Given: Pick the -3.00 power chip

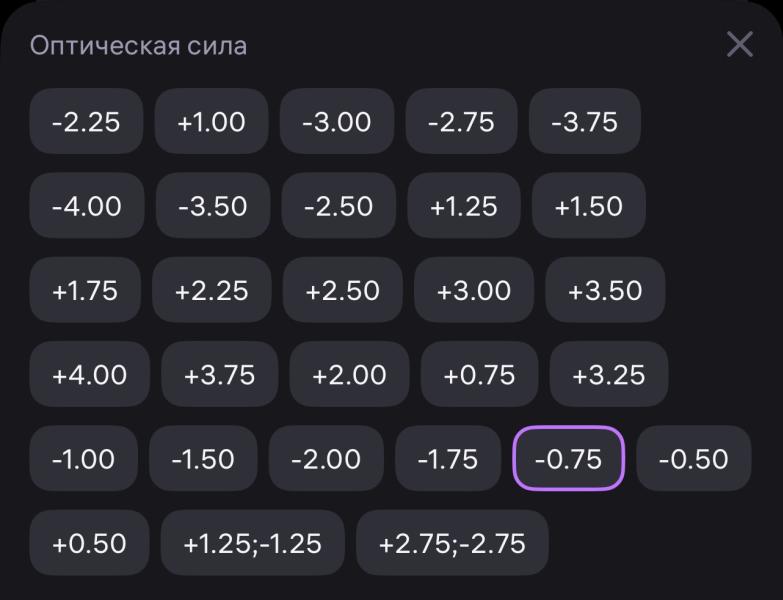Looking at the screenshot, I should point(337,122).
